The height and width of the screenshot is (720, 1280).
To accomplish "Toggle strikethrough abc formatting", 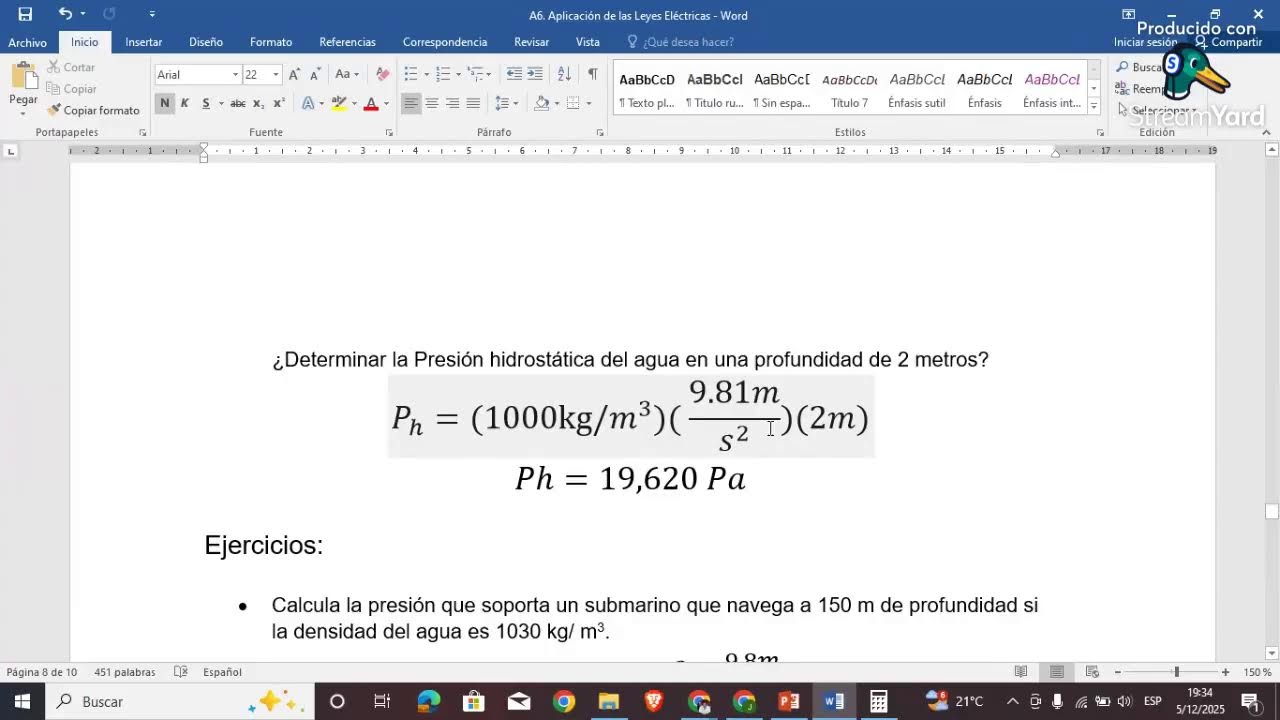I will click(x=238, y=103).
